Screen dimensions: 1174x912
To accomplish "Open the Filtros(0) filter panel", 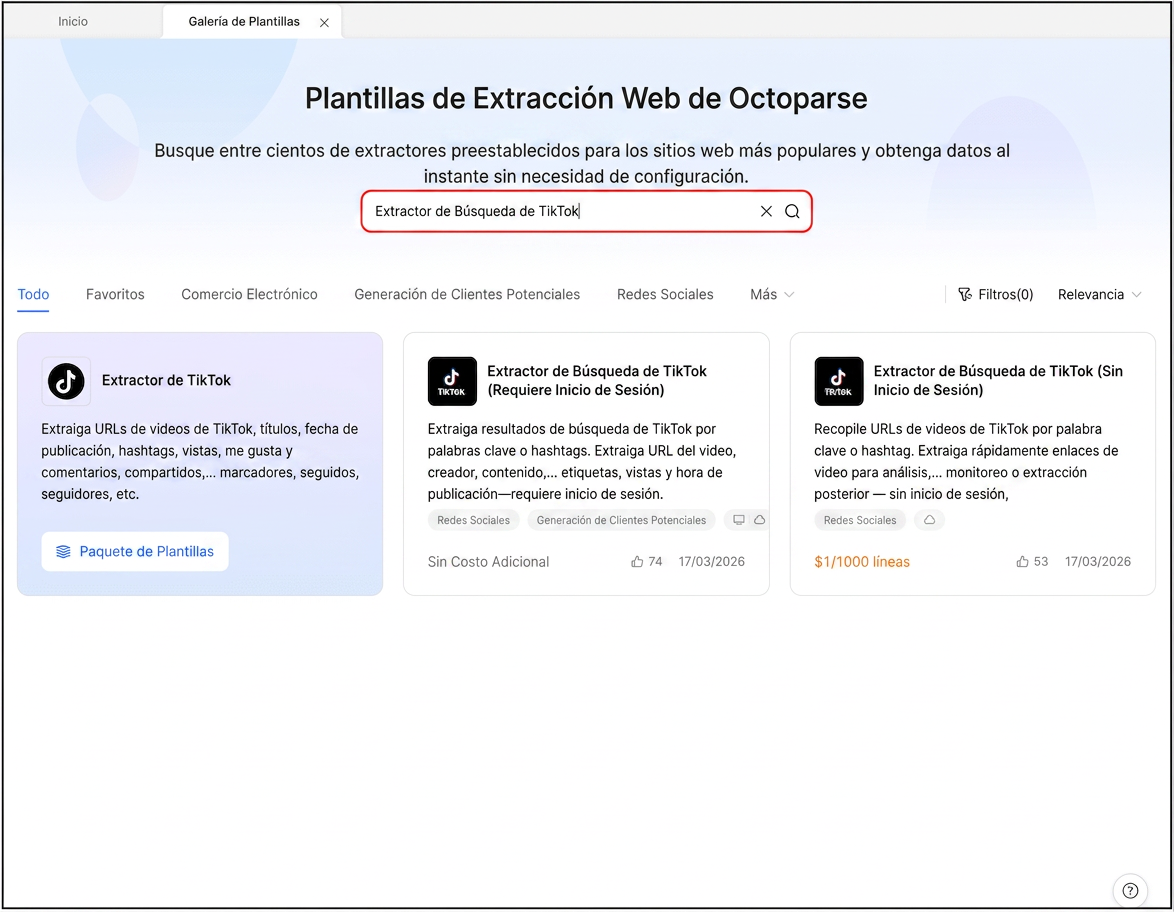I will point(996,294).
